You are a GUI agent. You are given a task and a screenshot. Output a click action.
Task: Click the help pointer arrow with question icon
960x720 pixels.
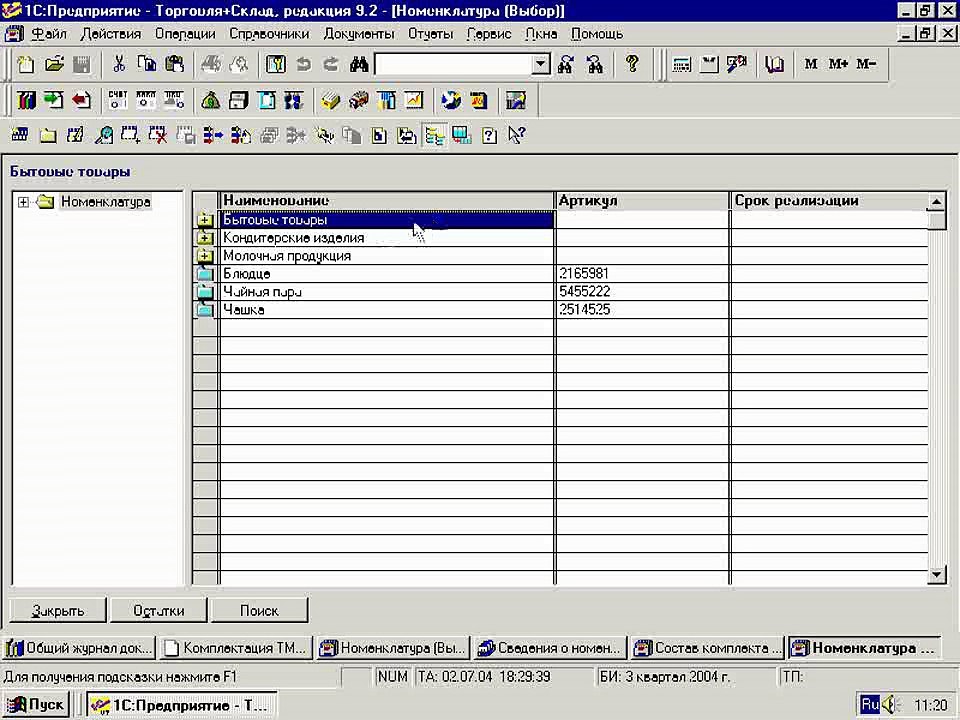coord(517,135)
